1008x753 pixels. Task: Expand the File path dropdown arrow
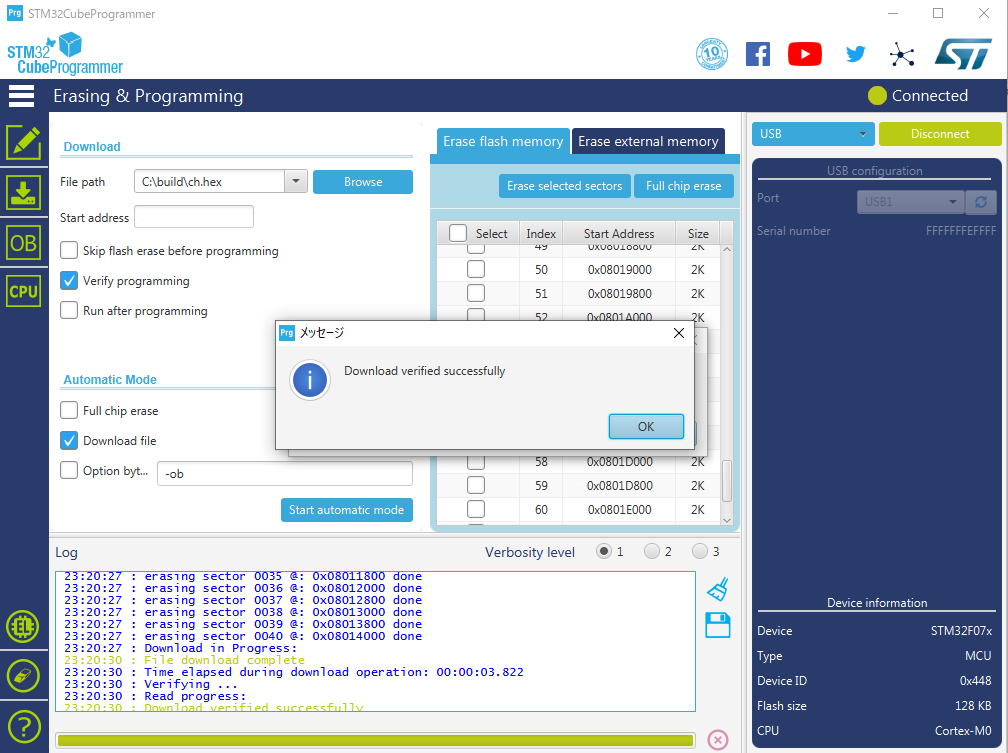click(x=296, y=181)
